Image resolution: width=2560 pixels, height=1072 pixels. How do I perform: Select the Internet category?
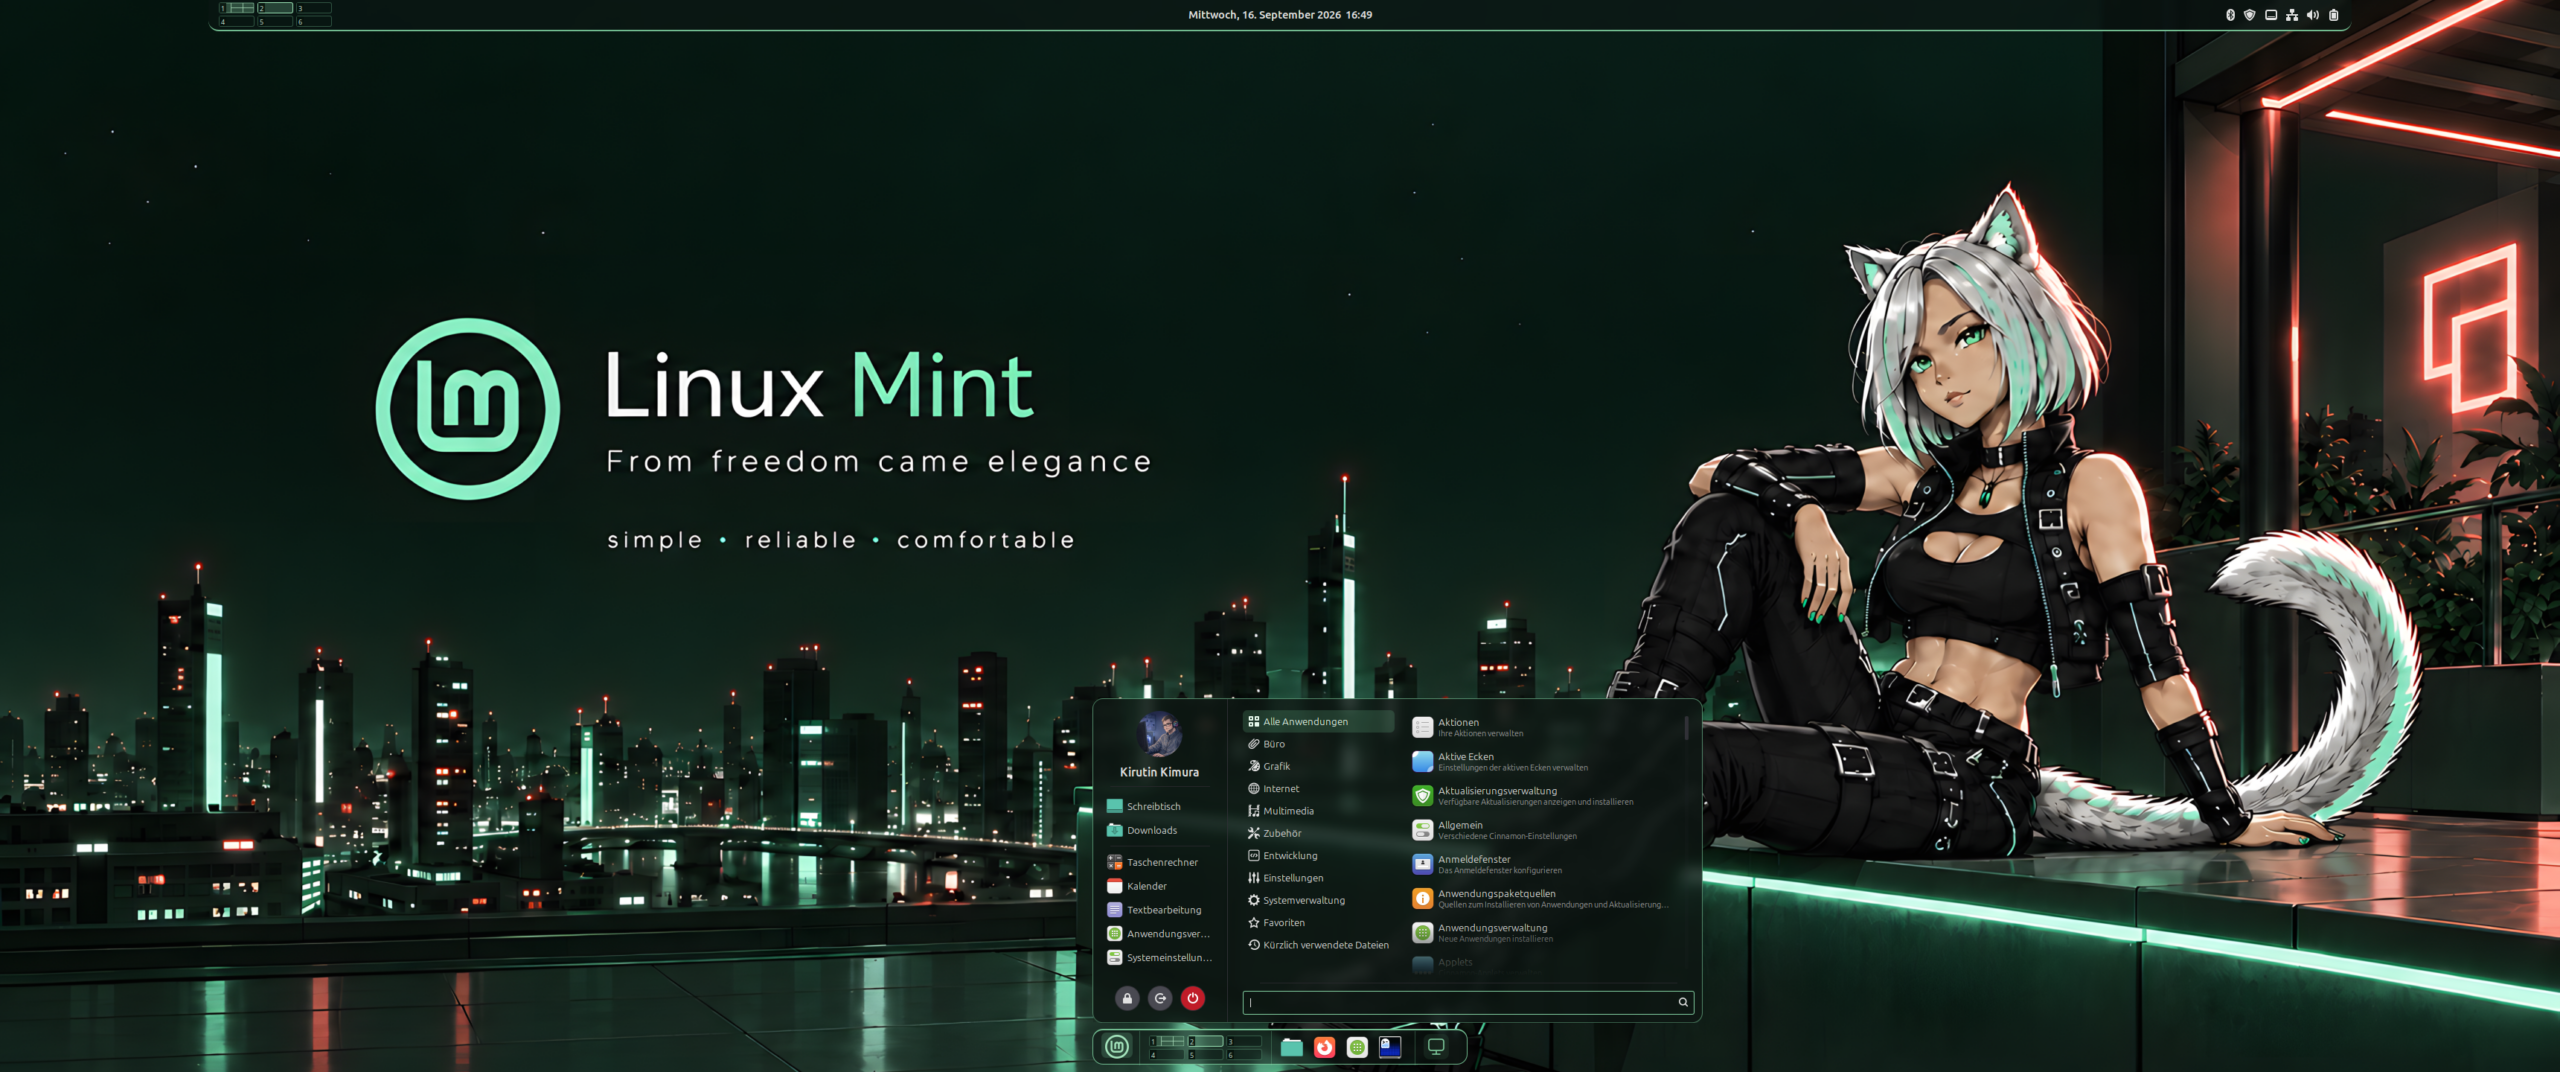click(1318, 788)
